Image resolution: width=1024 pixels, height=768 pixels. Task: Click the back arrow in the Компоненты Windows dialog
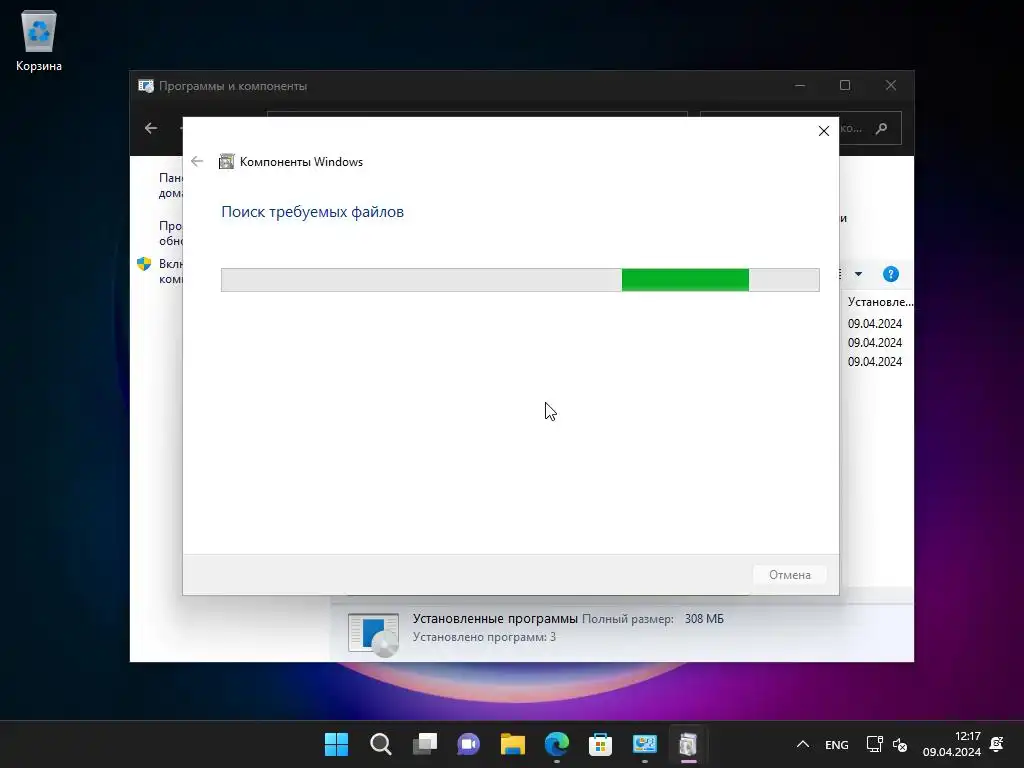click(197, 161)
